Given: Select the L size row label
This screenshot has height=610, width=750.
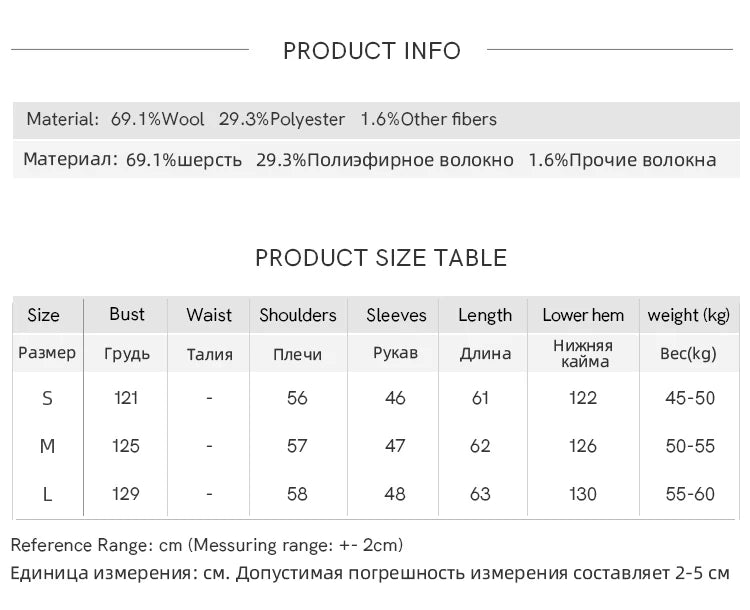Looking at the screenshot, I should click(47, 494).
